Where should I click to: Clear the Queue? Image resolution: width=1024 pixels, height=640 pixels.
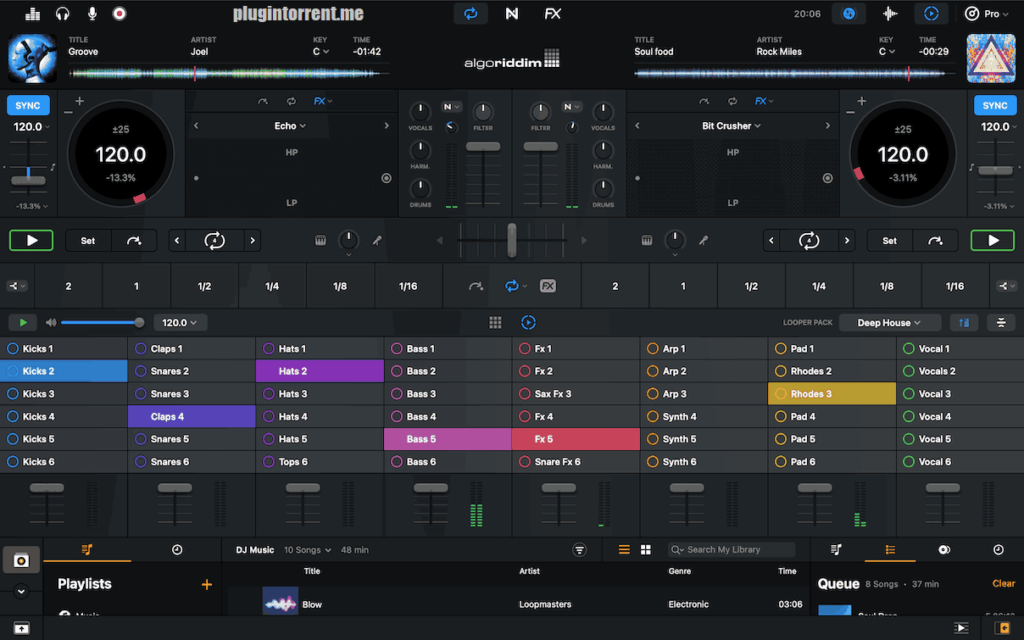(x=1003, y=584)
